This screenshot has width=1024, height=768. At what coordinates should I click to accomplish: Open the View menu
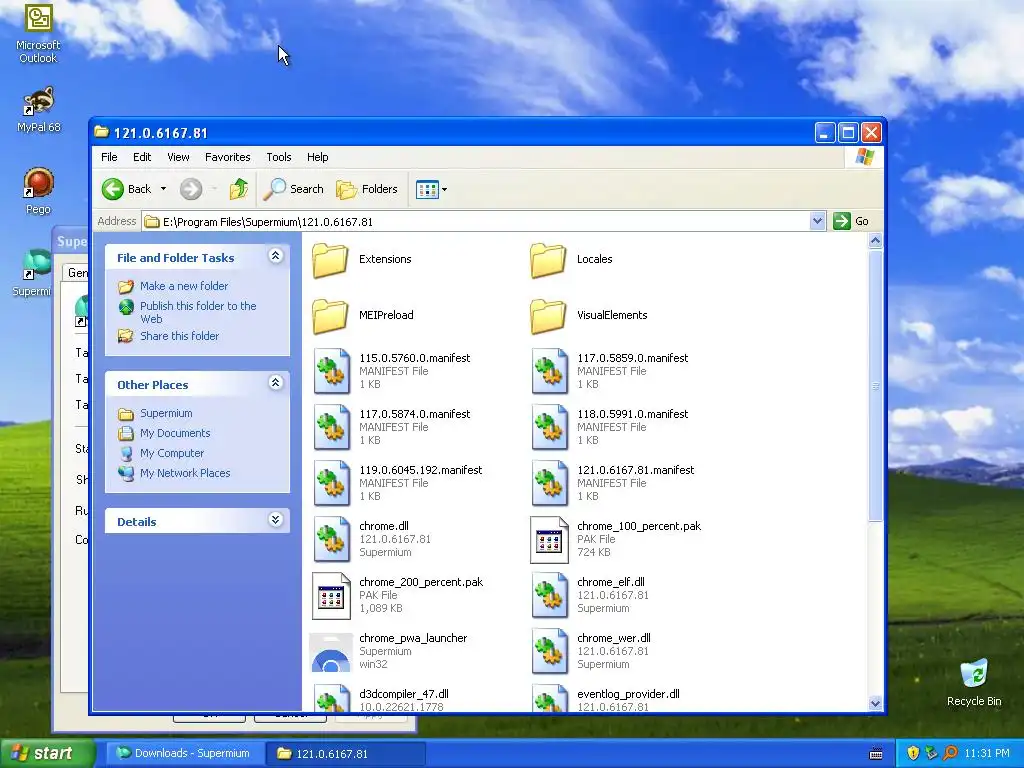click(x=178, y=157)
